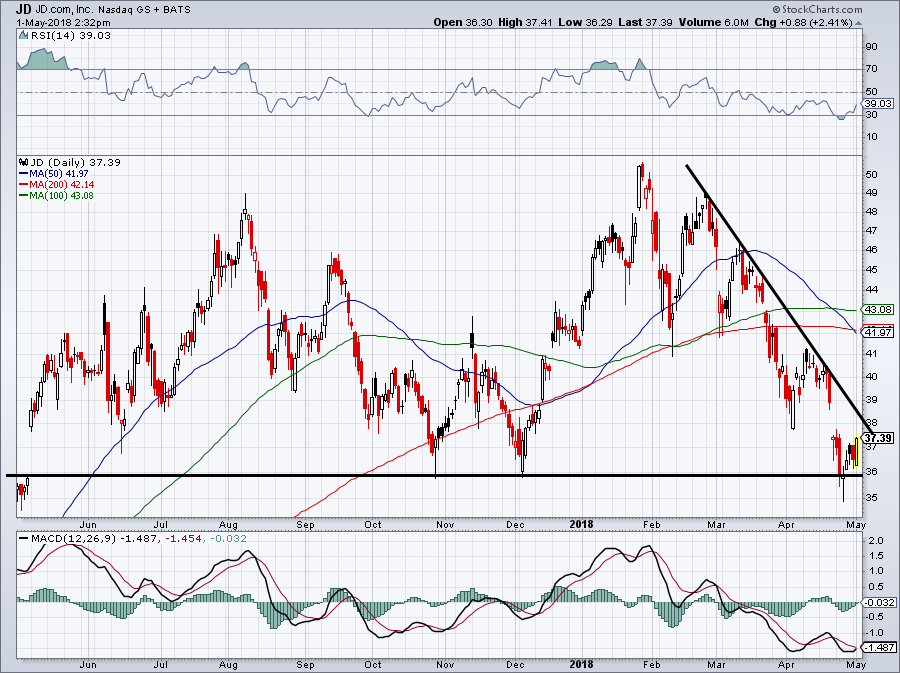Click the 41.97 price tag on right axis
The height and width of the screenshot is (673, 900).
pos(878,332)
